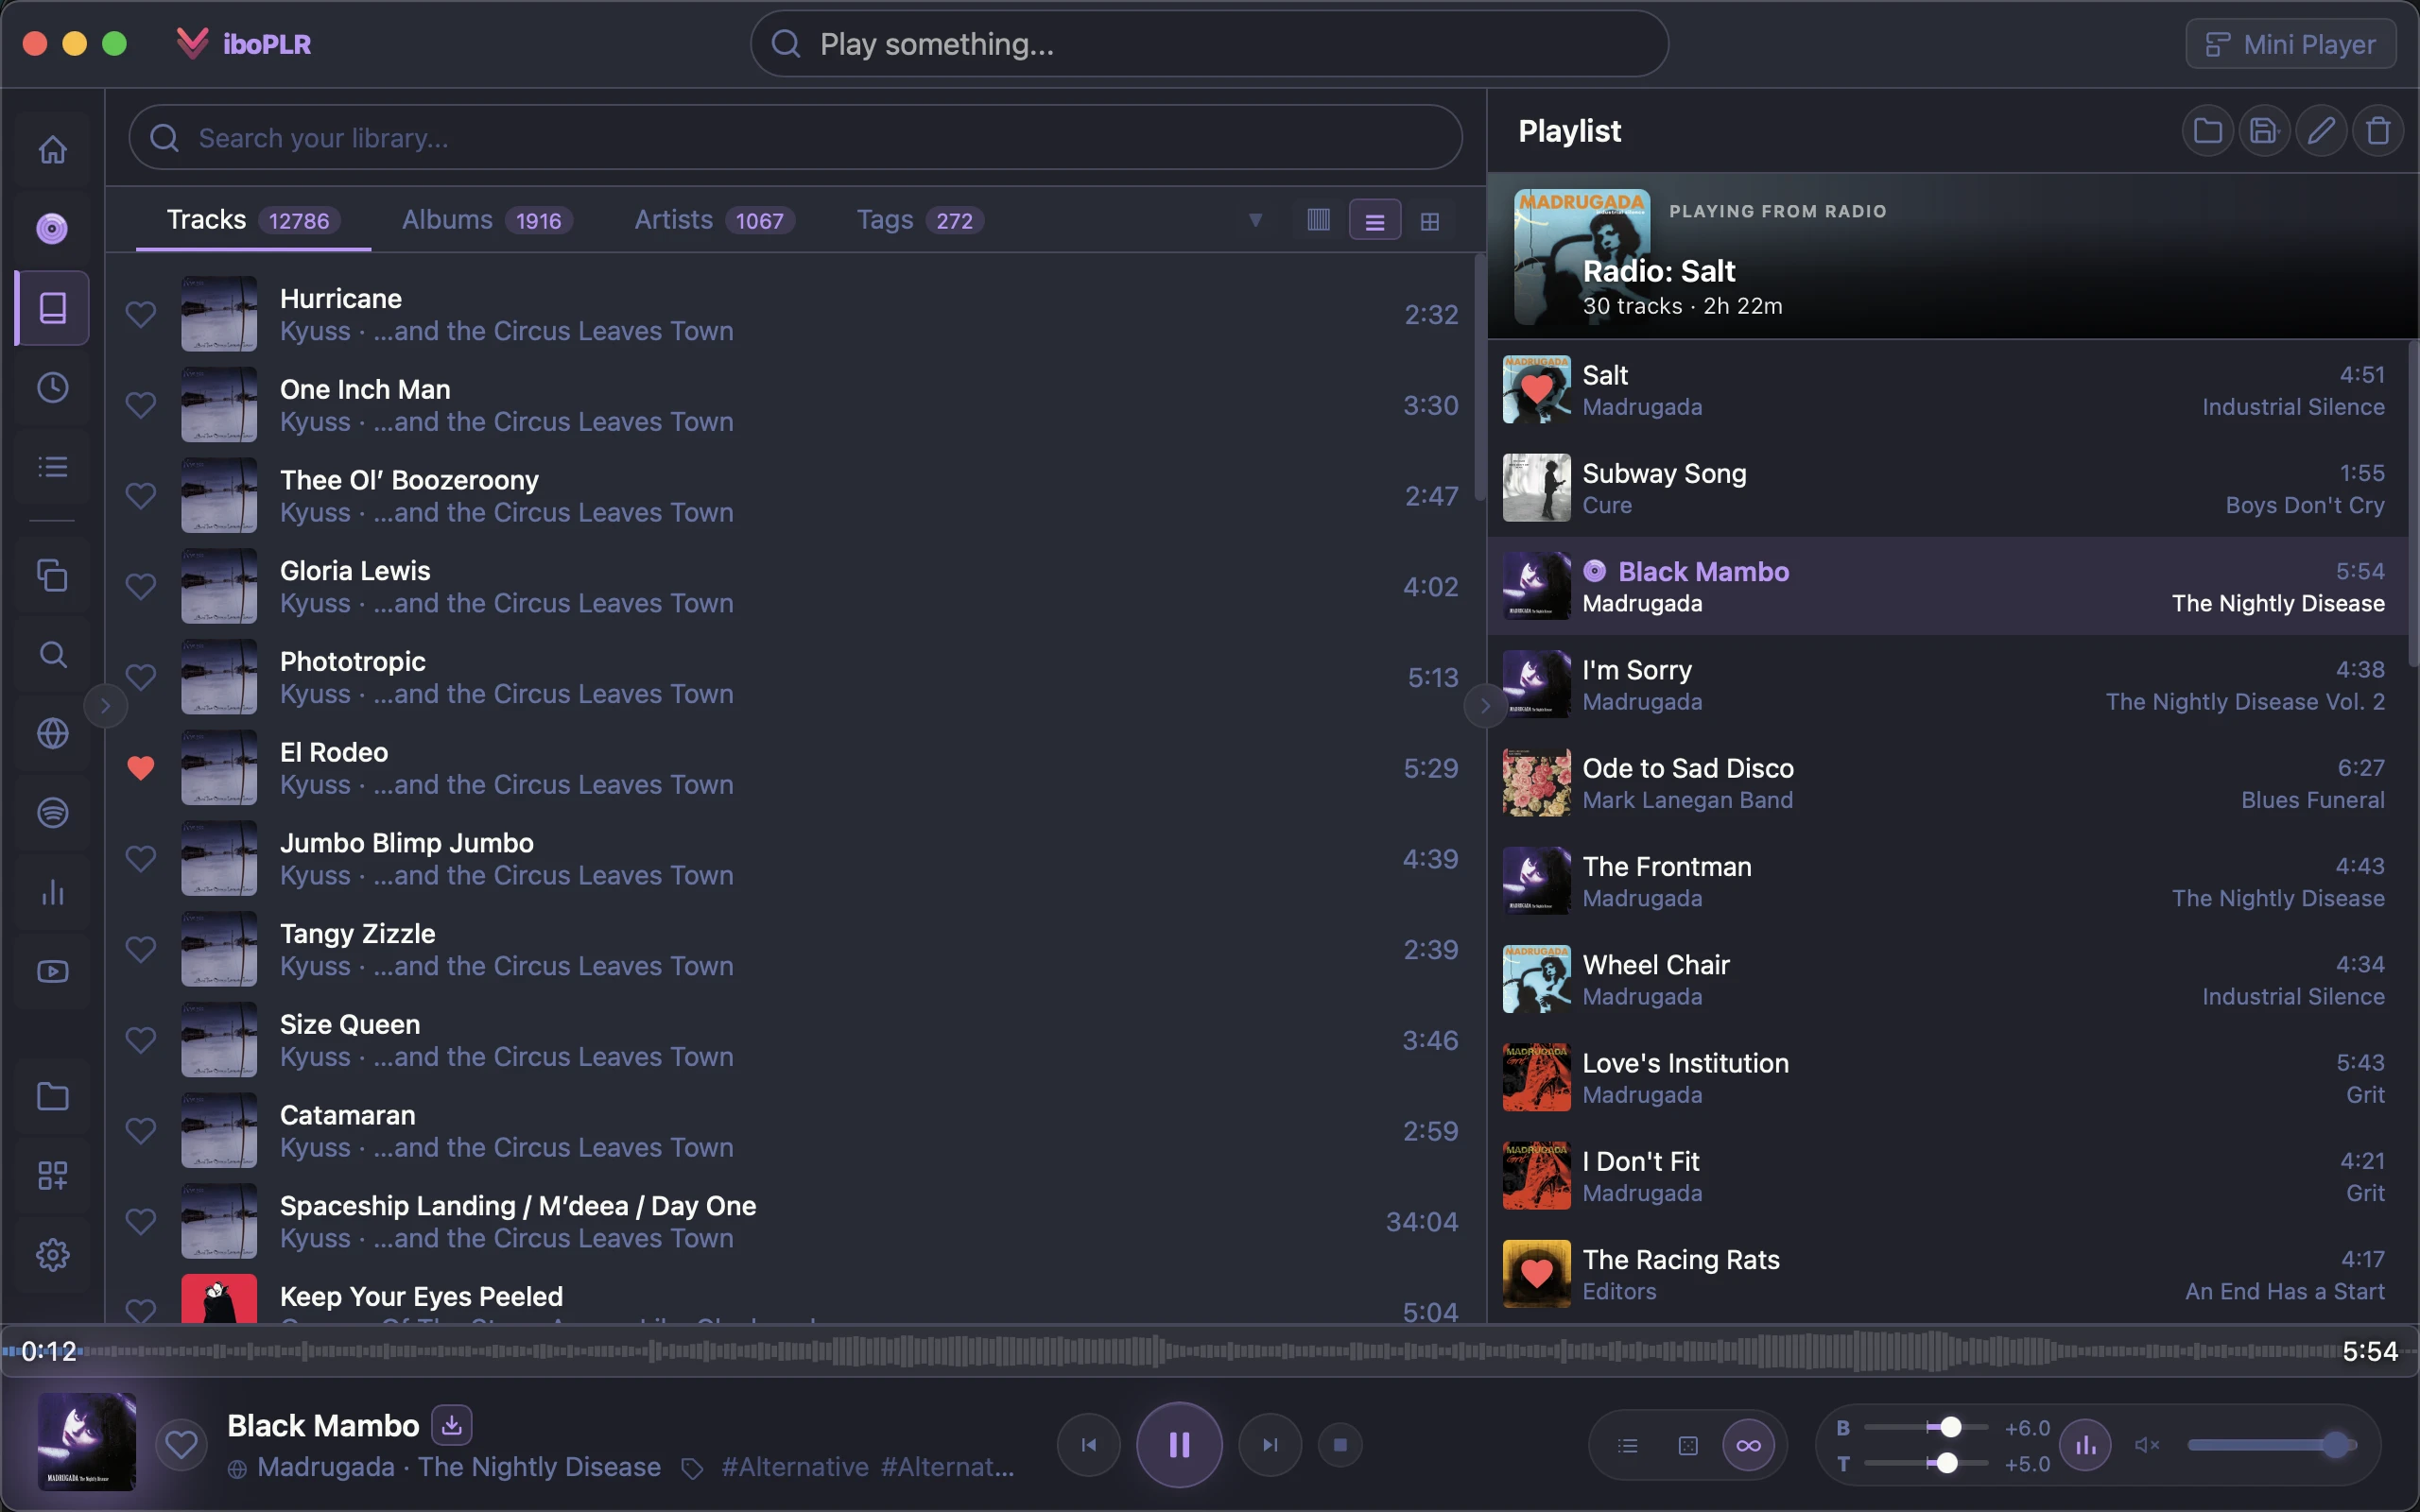The width and height of the screenshot is (2420, 1512).
Task: Select the Phototropic track row
Action: tap(790, 677)
